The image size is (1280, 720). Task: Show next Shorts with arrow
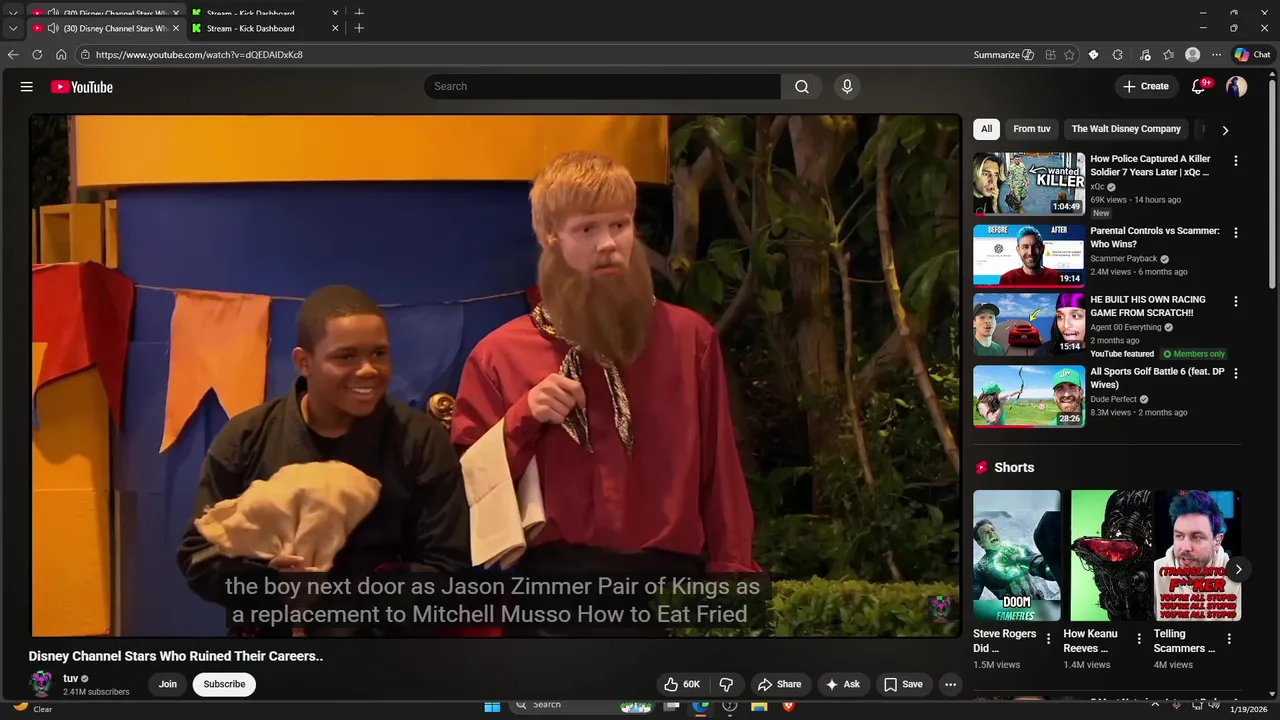[1238, 569]
